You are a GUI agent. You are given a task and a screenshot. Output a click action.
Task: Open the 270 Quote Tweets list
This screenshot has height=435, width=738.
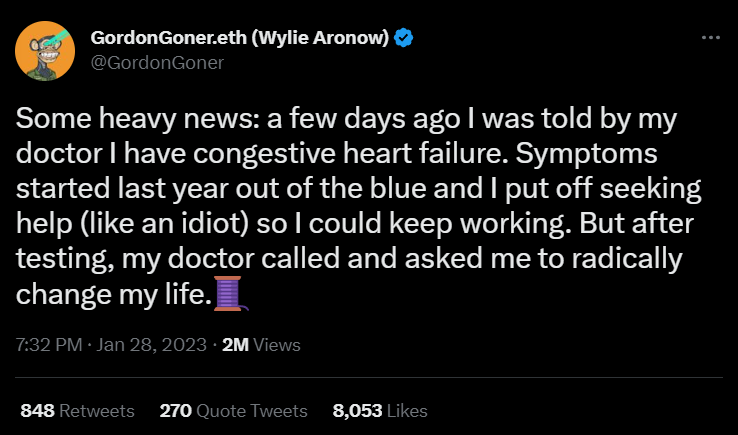233,410
